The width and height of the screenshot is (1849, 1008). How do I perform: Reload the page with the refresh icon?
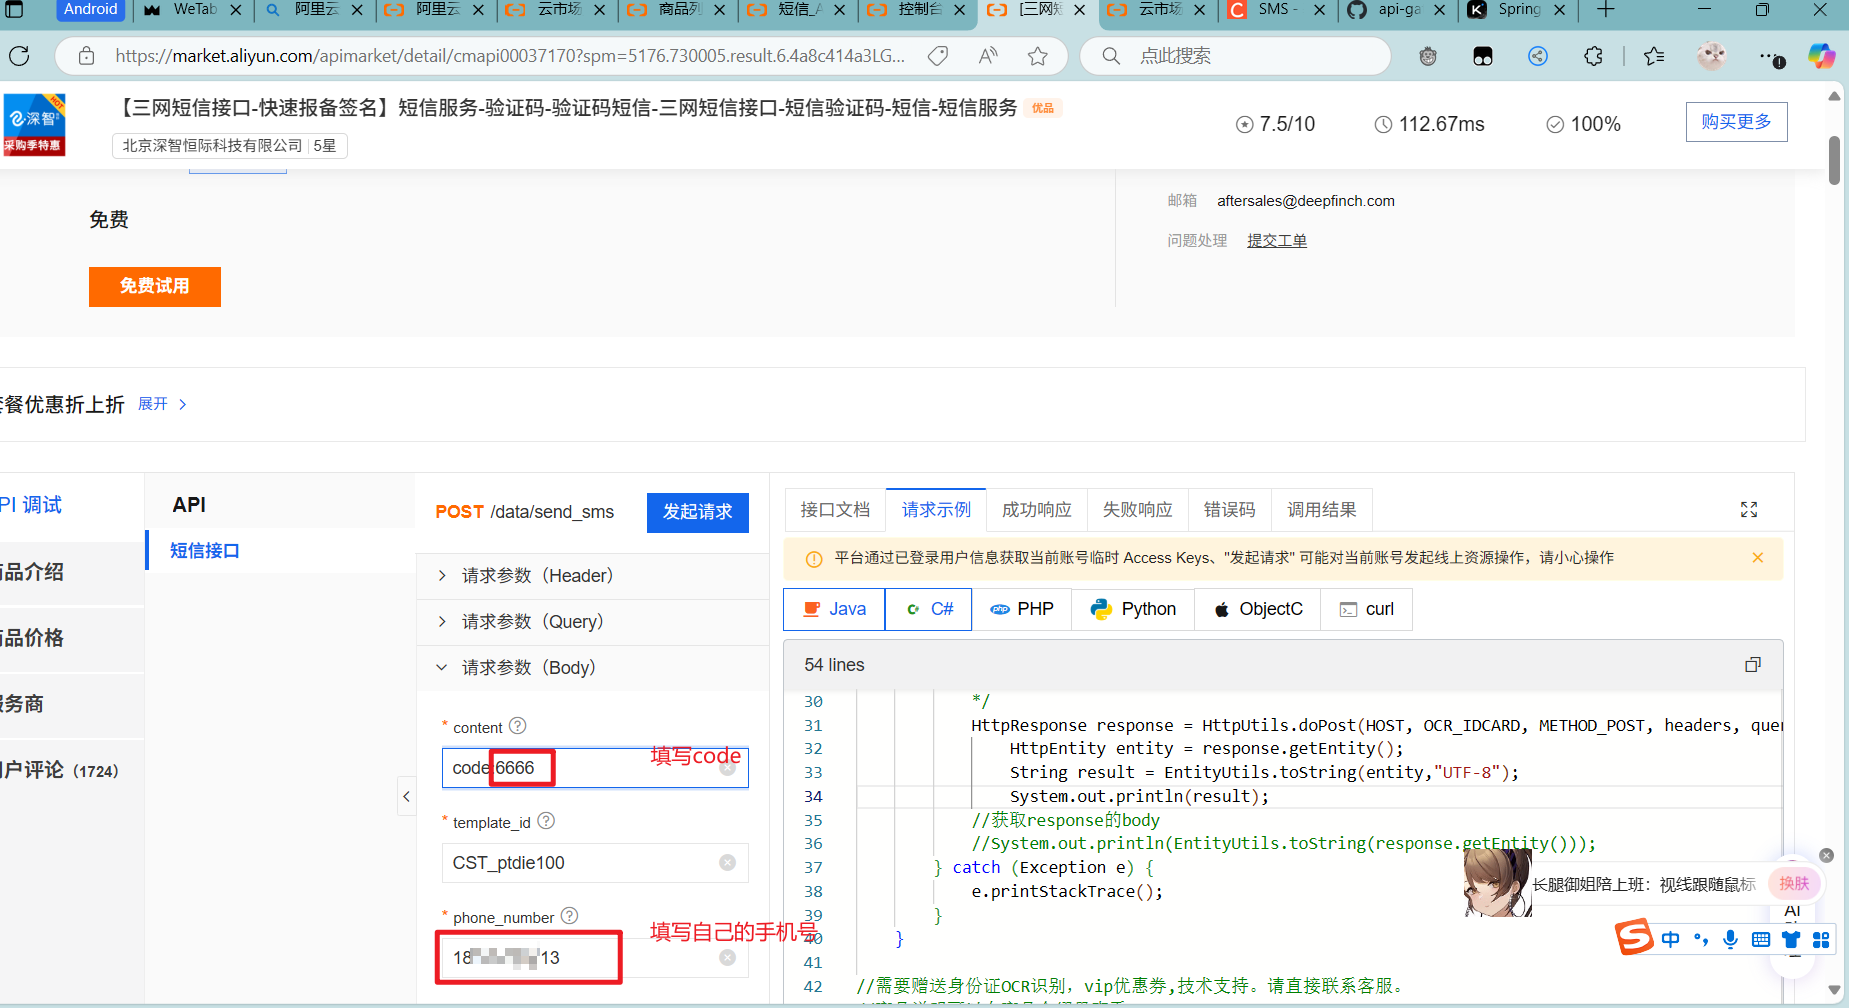(19, 56)
